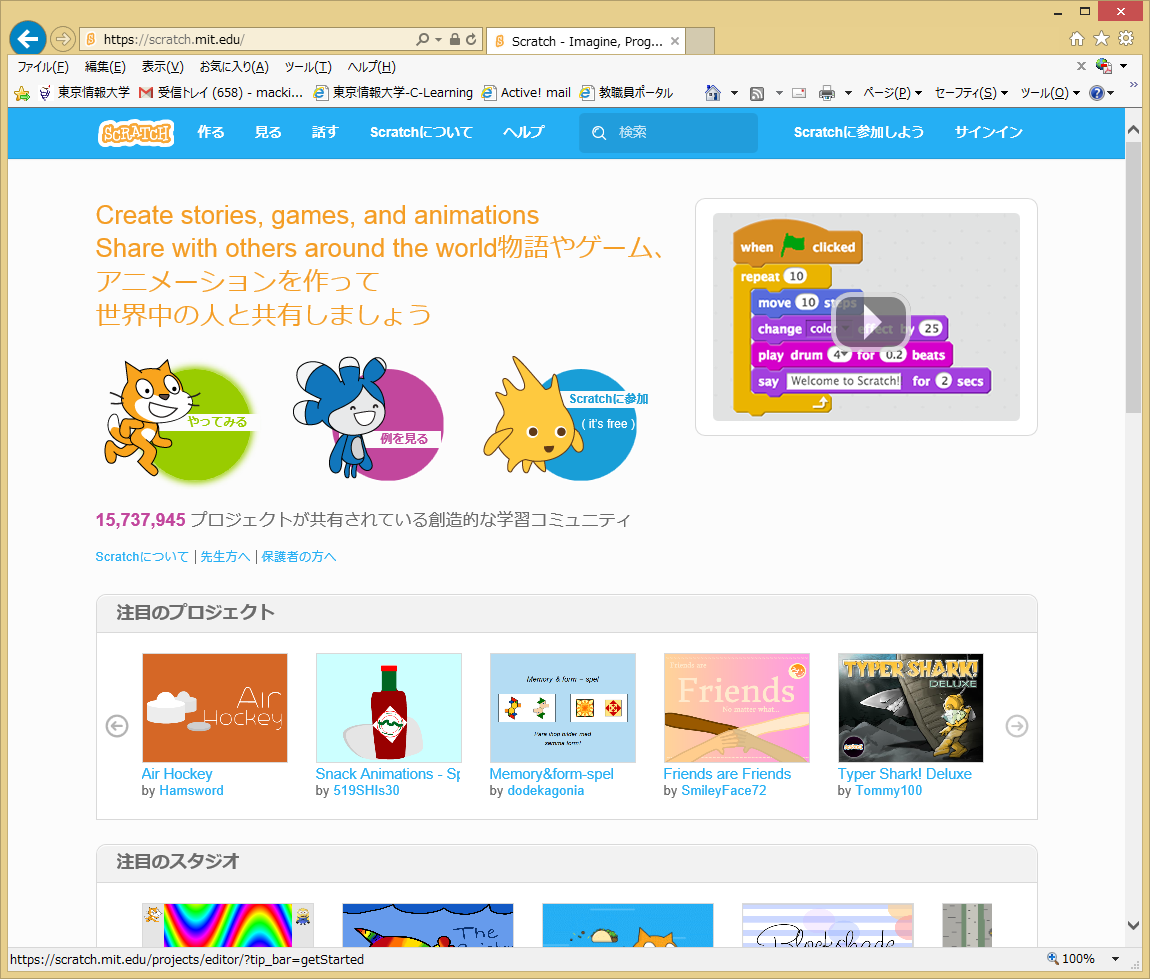Screen dimensions: 1150x979
Task: Click ヘルプ in Scratch navigation bar
Action: click(524, 133)
